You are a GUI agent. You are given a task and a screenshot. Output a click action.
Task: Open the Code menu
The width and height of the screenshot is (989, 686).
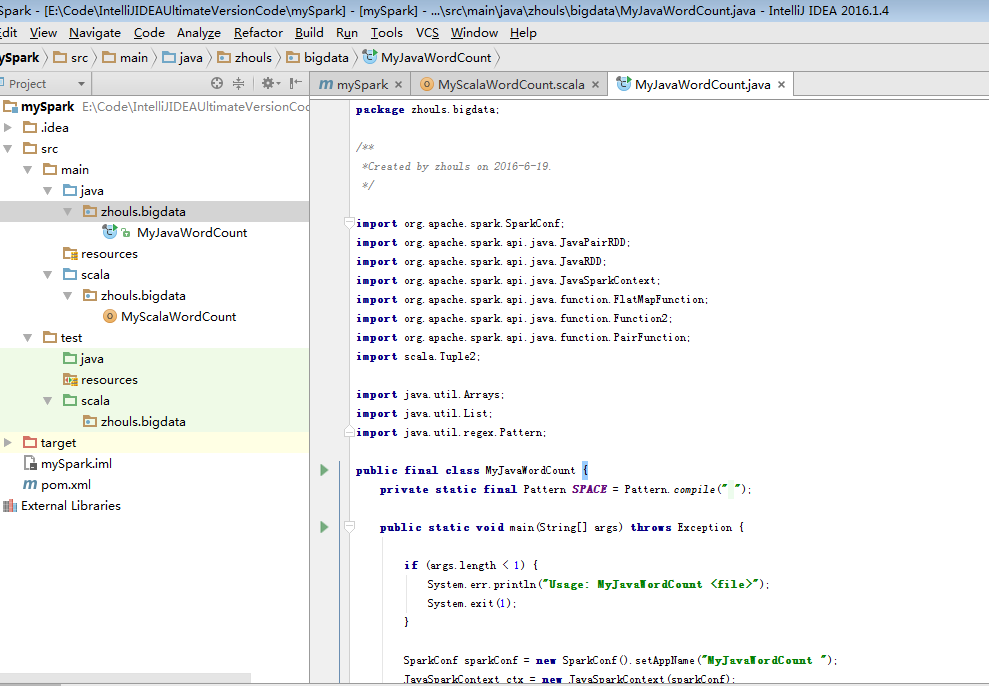pos(149,33)
